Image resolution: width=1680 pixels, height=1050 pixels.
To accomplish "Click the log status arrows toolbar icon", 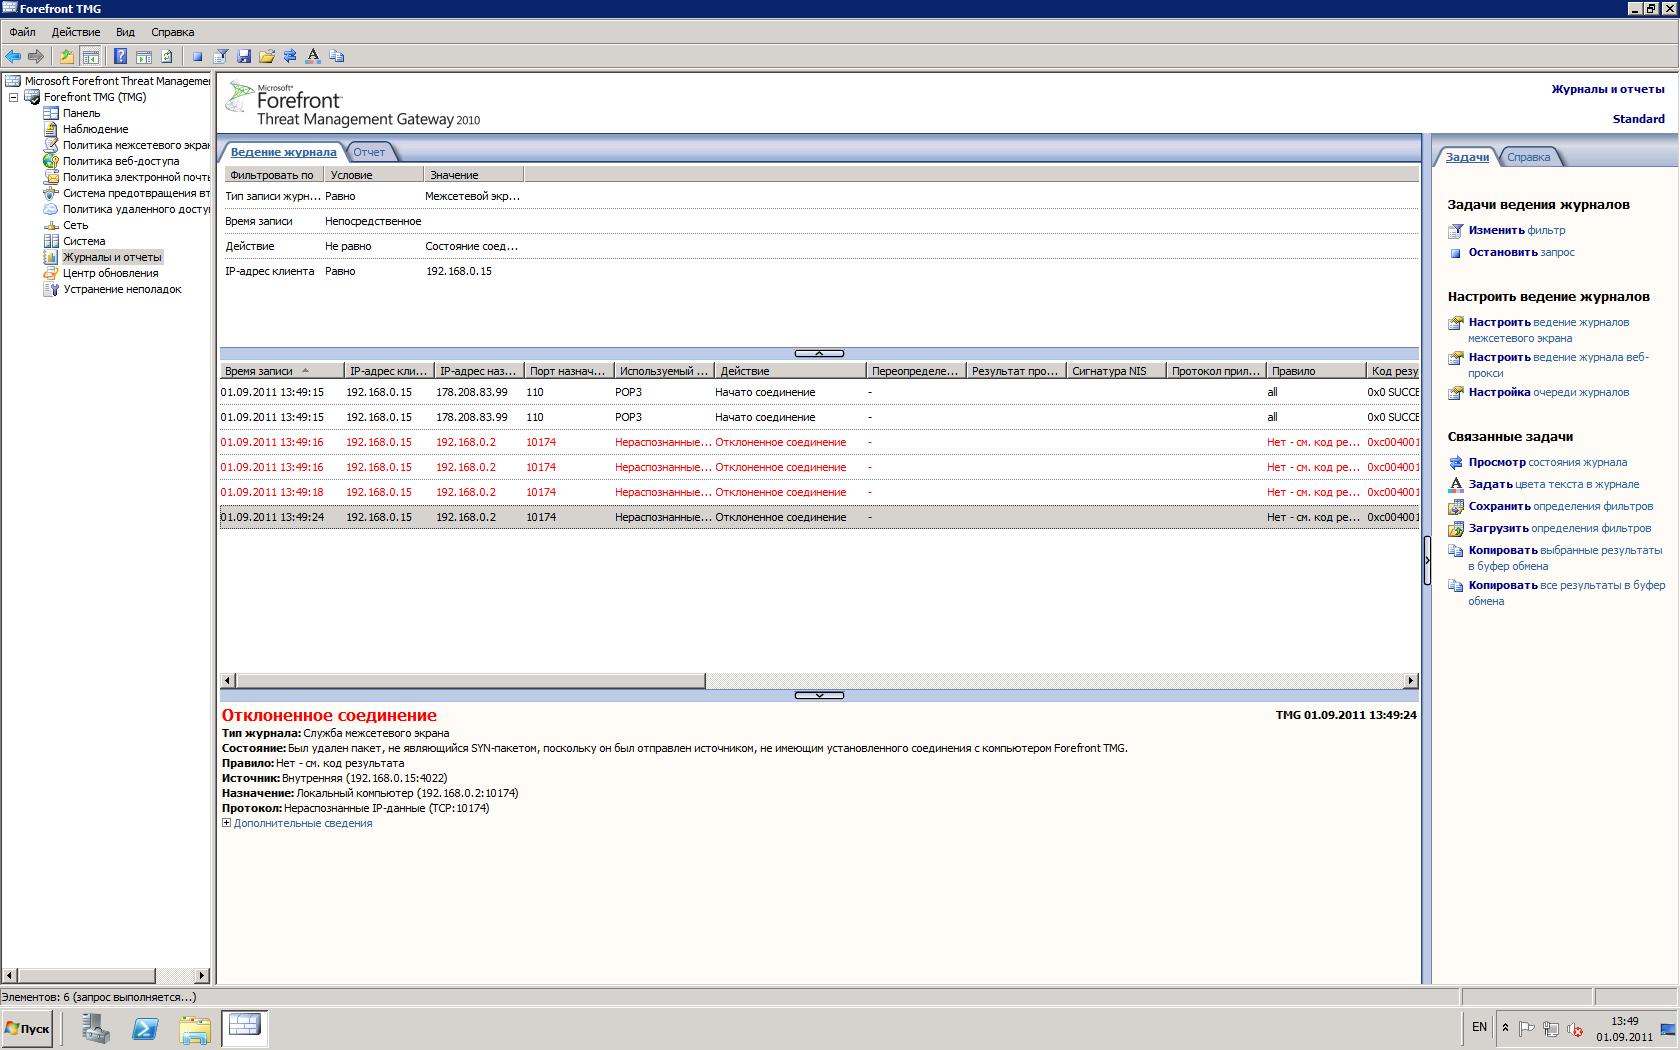I will [x=290, y=56].
